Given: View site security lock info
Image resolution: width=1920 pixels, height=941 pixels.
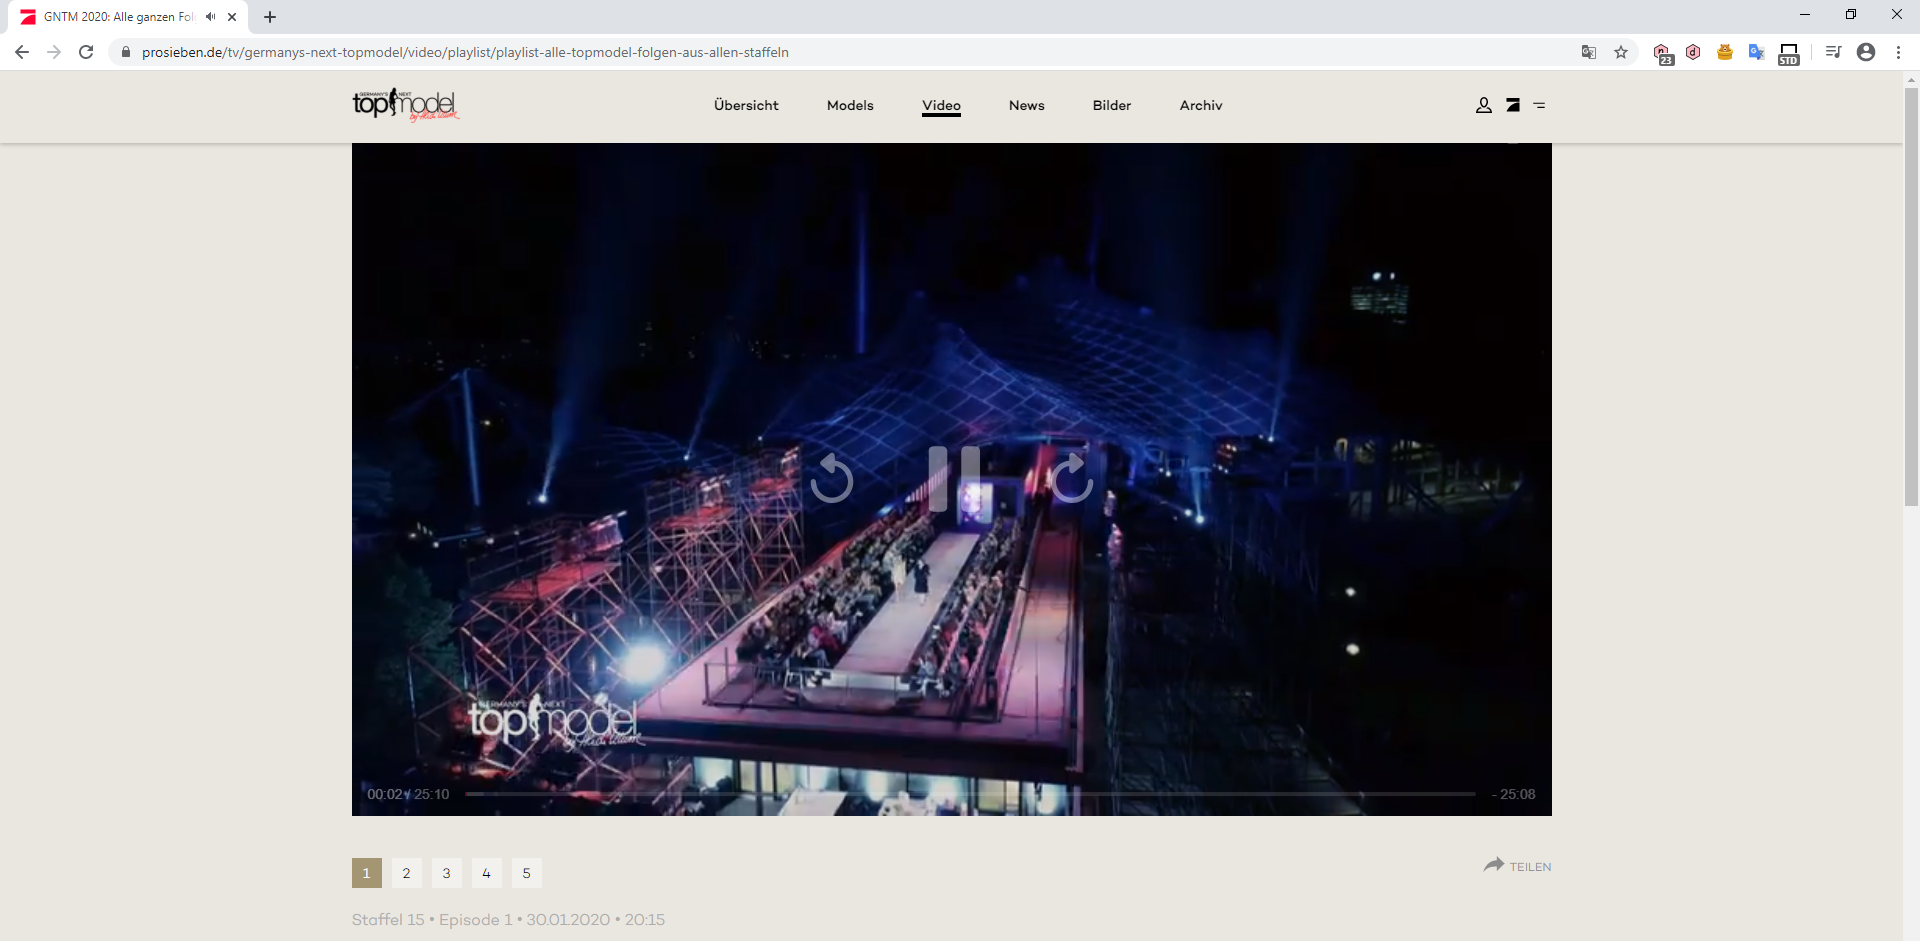Looking at the screenshot, I should pyautogui.click(x=126, y=52).
